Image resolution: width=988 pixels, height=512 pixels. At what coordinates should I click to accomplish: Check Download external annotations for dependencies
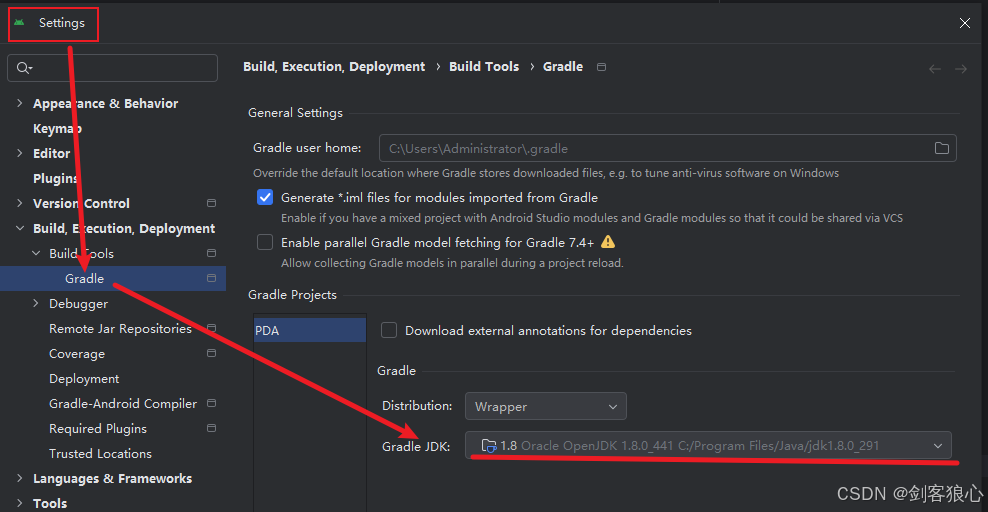click(x=389, y=330)
